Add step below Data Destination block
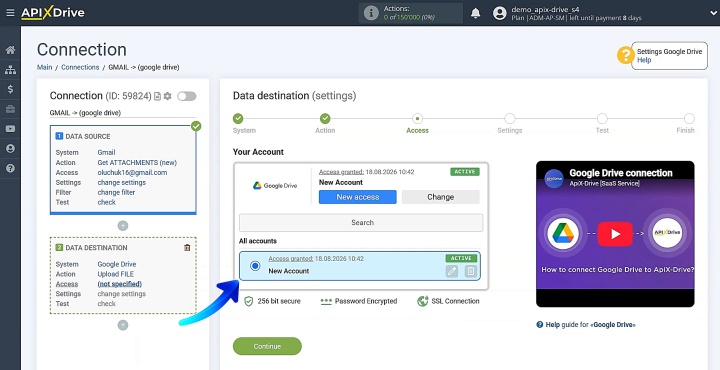Image resolution: width=720 pixels, height=370 pixels. click(x=123, y=325)
